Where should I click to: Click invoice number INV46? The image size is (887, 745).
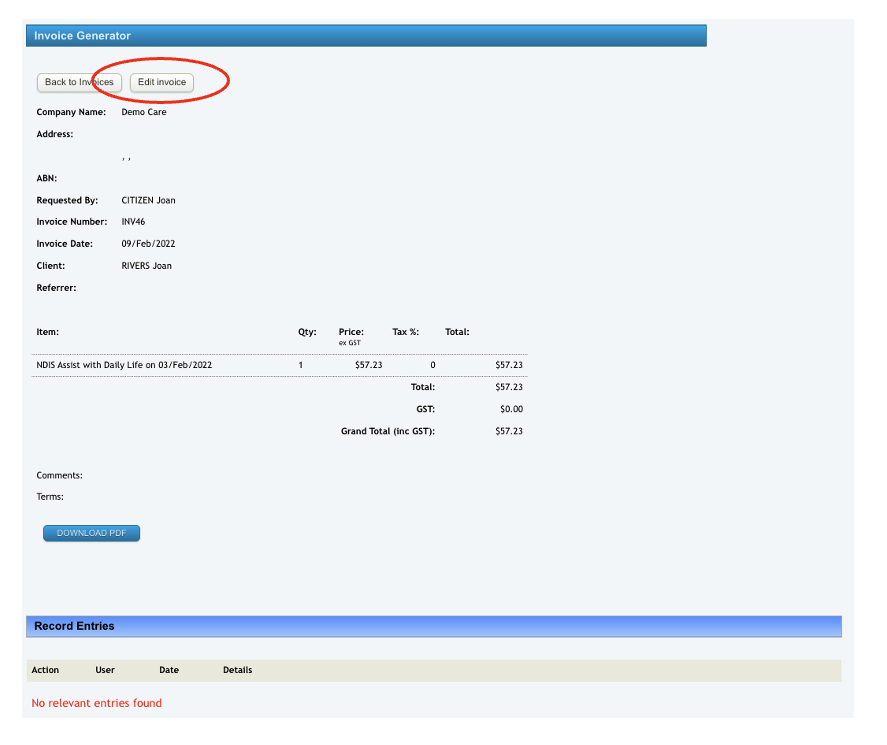[x=133, y=222]
